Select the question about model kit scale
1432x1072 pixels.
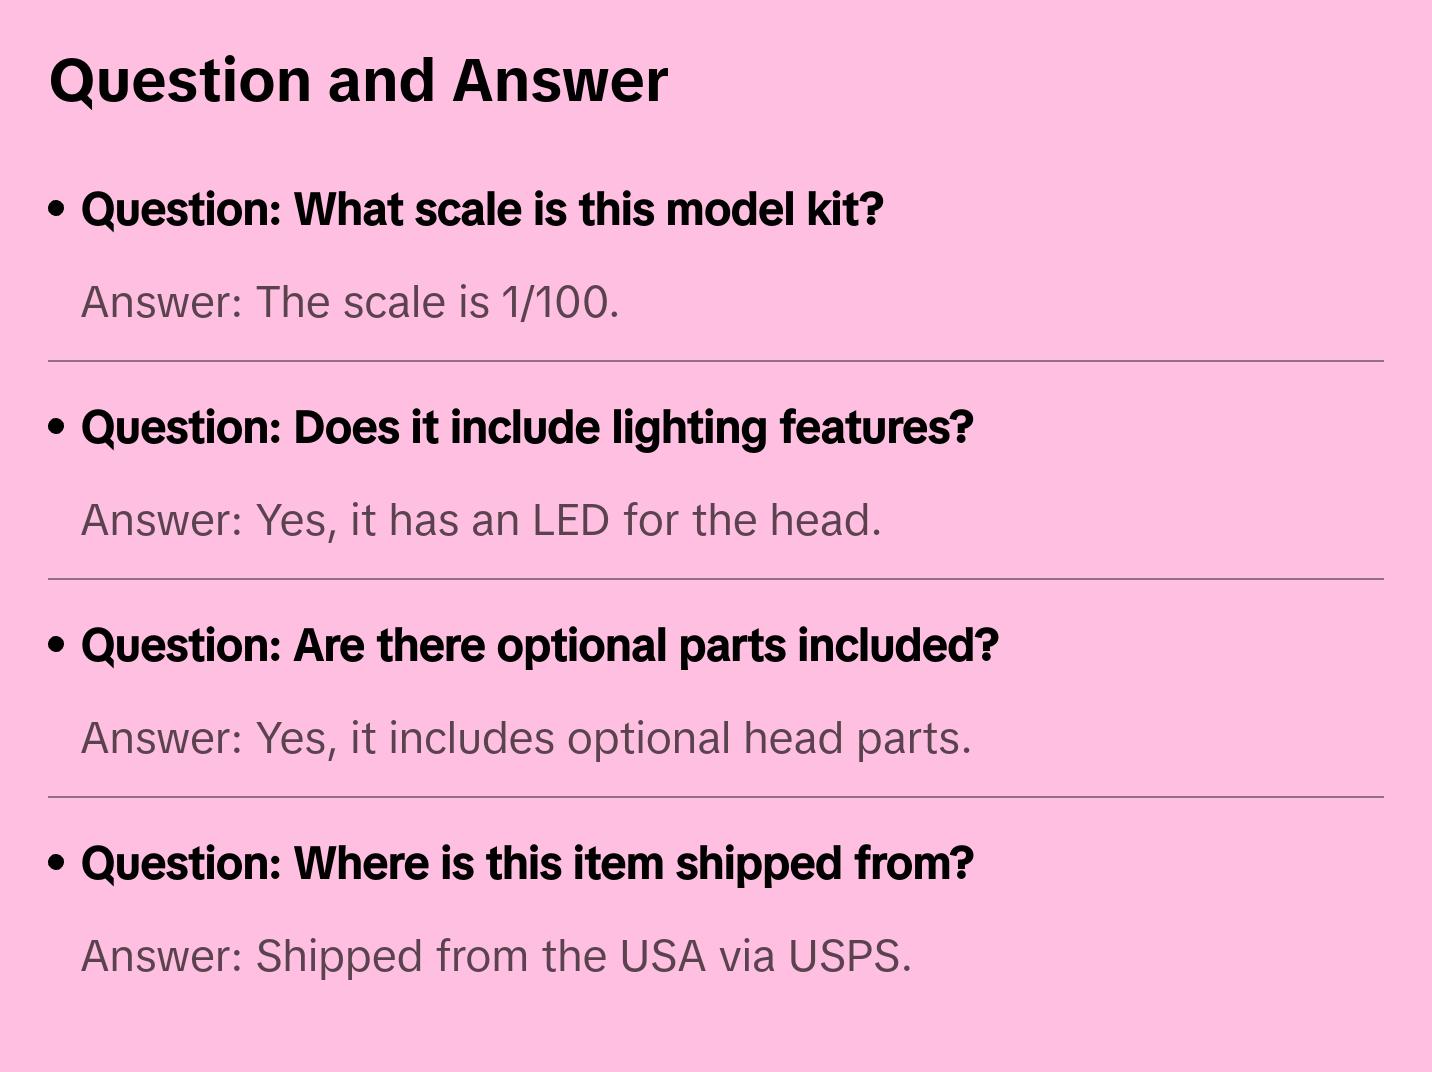pos(482,210)
